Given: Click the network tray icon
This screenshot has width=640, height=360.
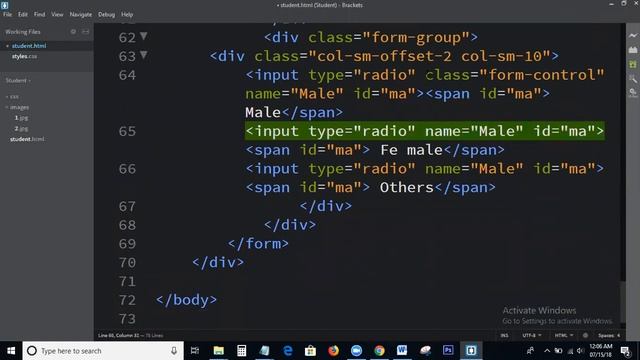Looking at the screenshot, I should click(x=570, y=351).
